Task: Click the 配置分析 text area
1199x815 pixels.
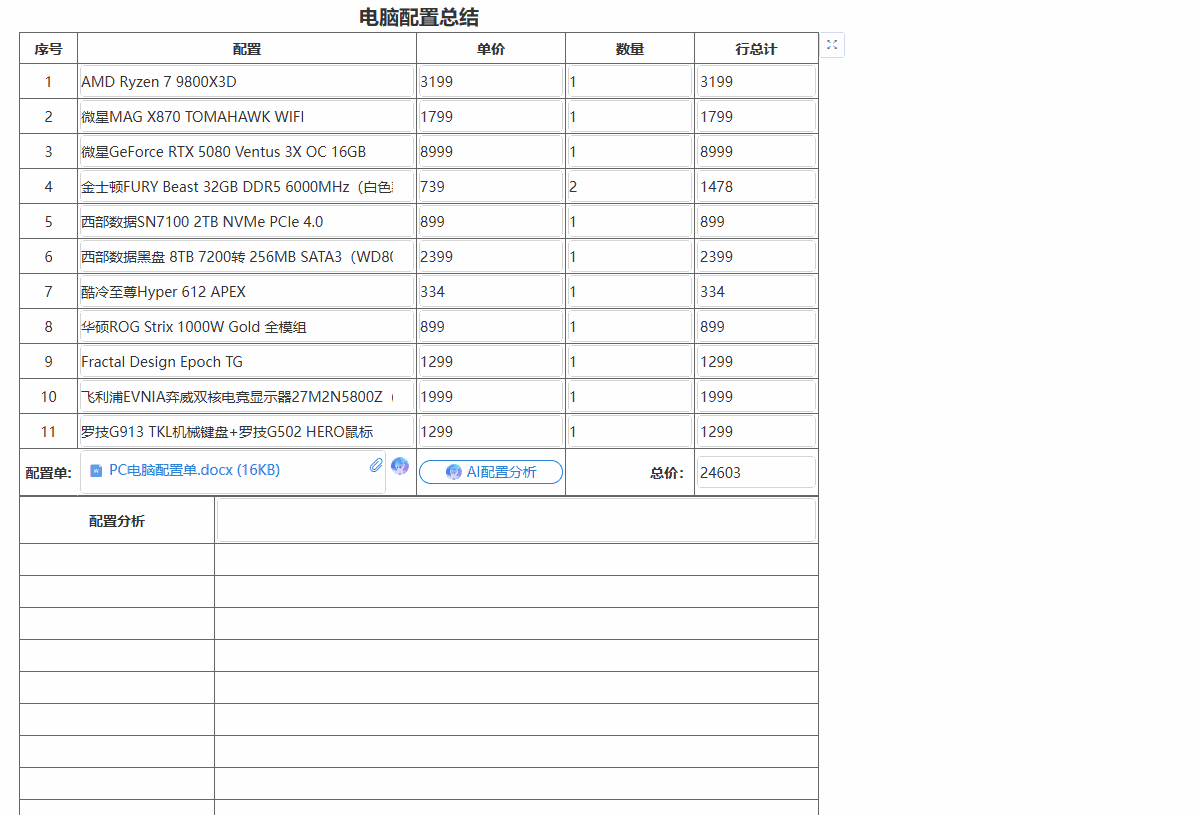Action: click(516, 521)
